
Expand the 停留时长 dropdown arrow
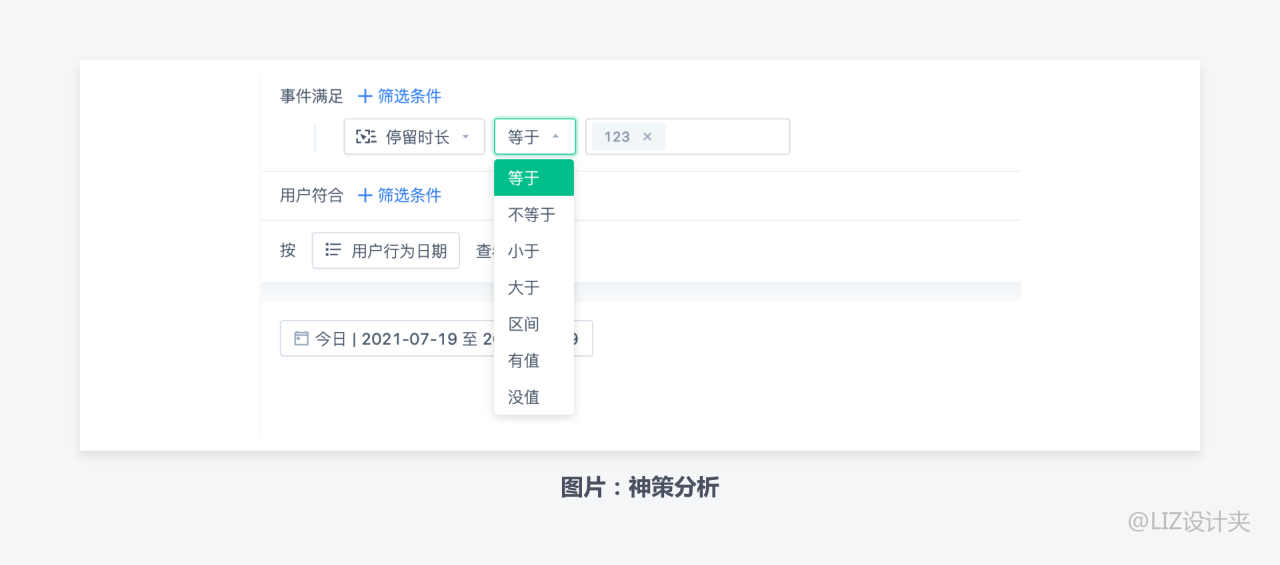coord(466,137)
